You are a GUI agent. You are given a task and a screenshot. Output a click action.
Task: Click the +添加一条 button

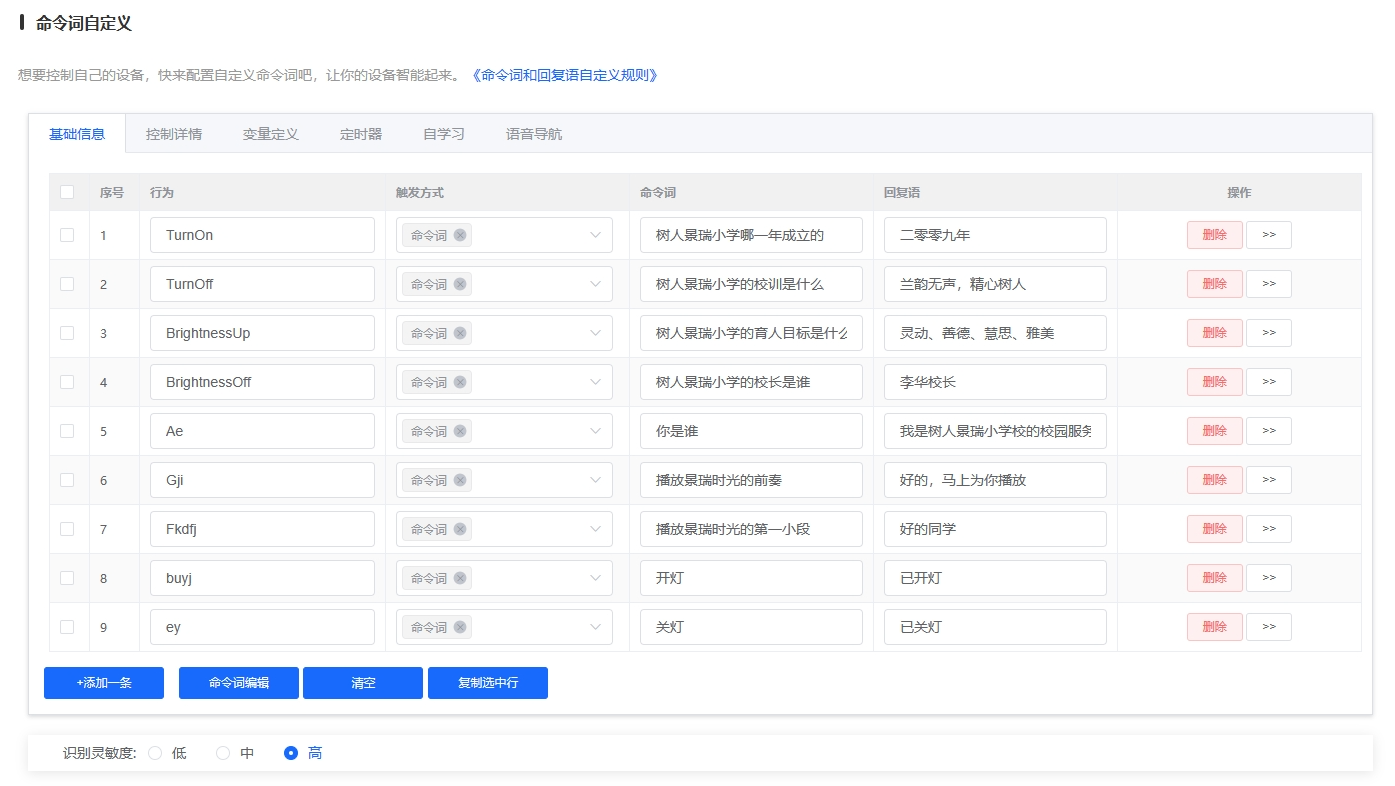click(x=104, y=683)
